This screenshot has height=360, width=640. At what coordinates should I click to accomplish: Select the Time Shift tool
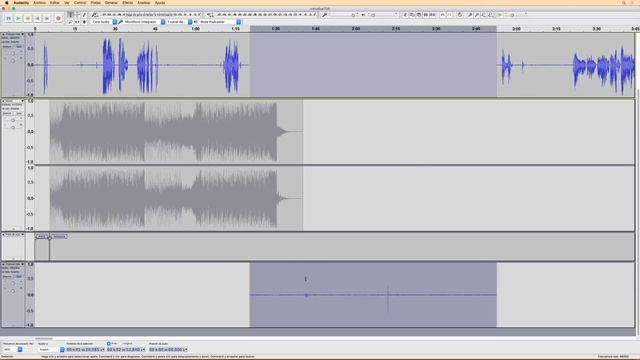(78, 22)
